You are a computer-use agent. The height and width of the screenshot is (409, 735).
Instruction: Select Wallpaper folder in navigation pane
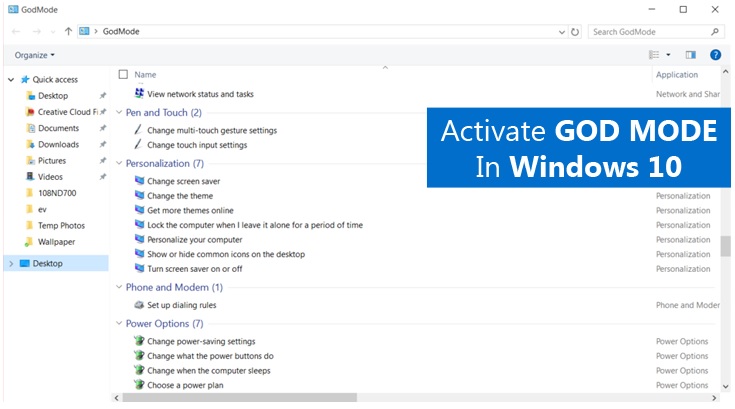(56, 242)
